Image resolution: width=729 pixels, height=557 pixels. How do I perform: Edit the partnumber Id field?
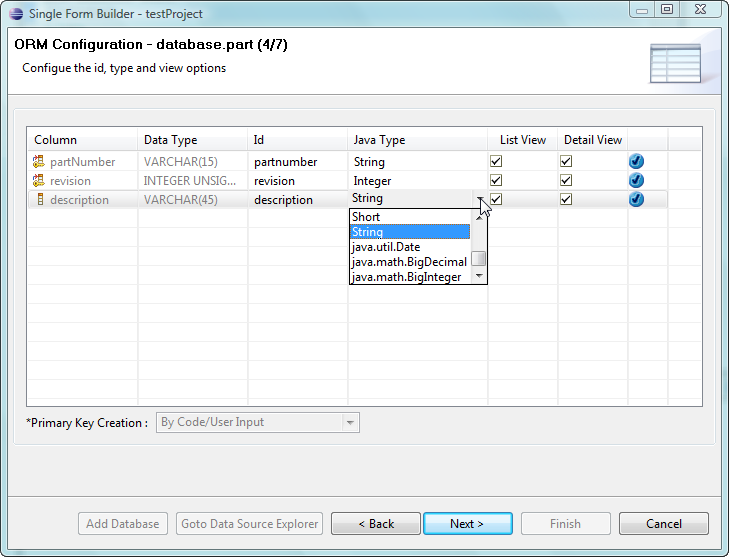pyautogui.click(x=296, y=162)
